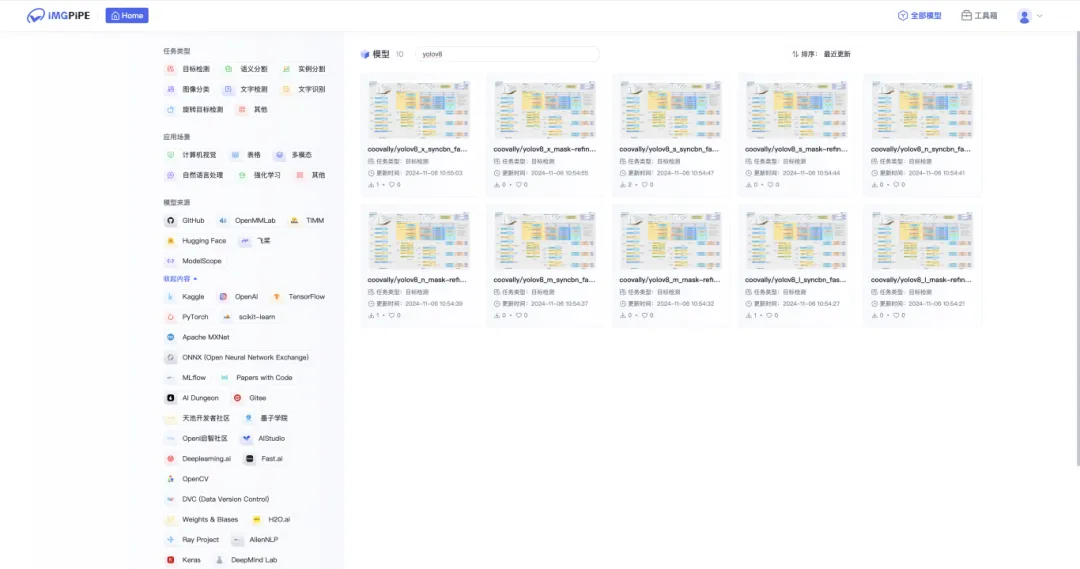Open the coovally/yolov8_s_syncbn model title link
The image size is (1080, 569).
[x=669, y=149]
